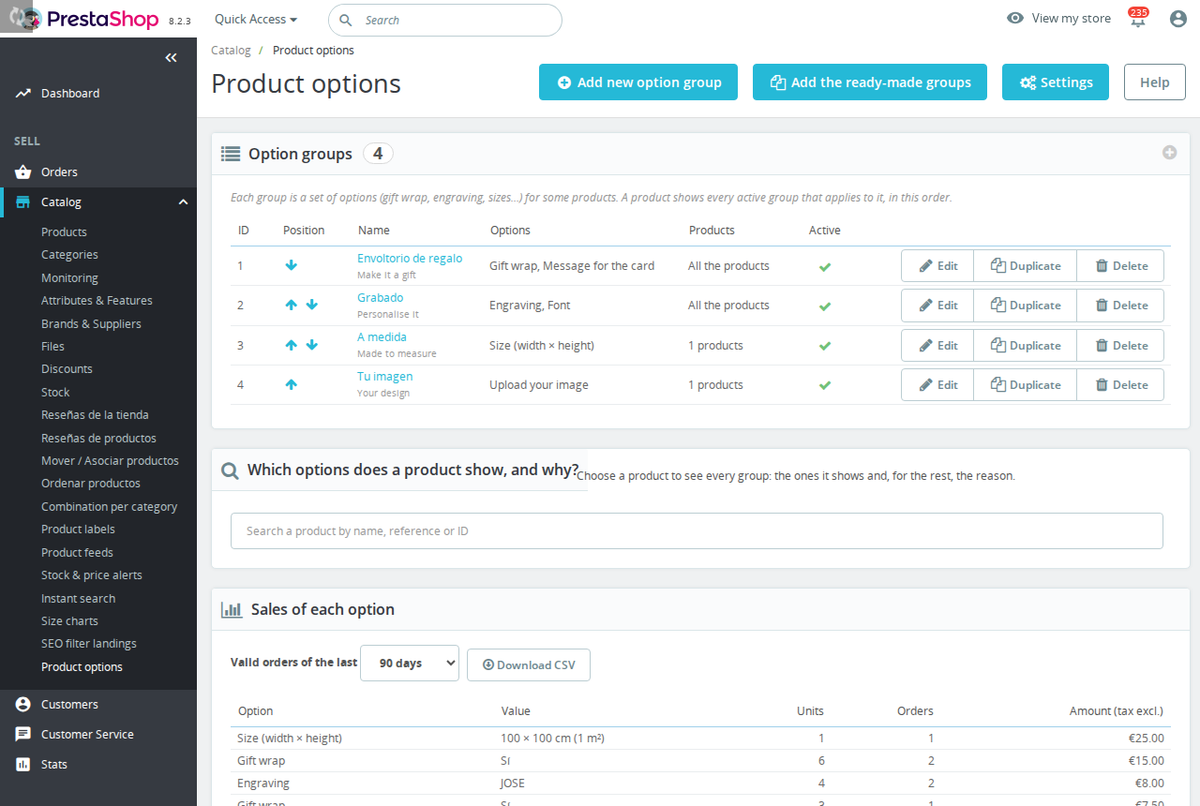Focus the top Search field

click(x=445, y=20)
